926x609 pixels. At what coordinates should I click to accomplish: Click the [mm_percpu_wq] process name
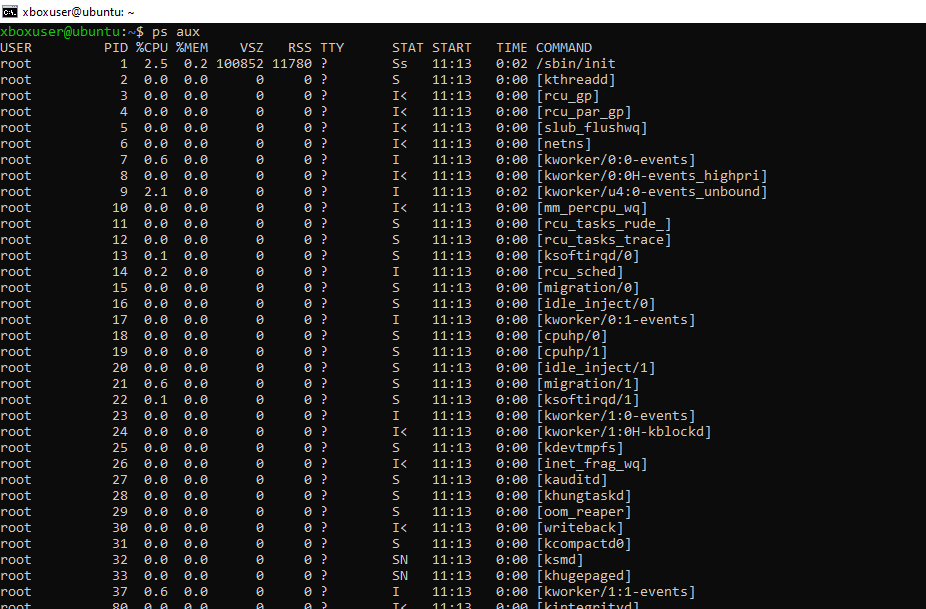click(592, 208)
